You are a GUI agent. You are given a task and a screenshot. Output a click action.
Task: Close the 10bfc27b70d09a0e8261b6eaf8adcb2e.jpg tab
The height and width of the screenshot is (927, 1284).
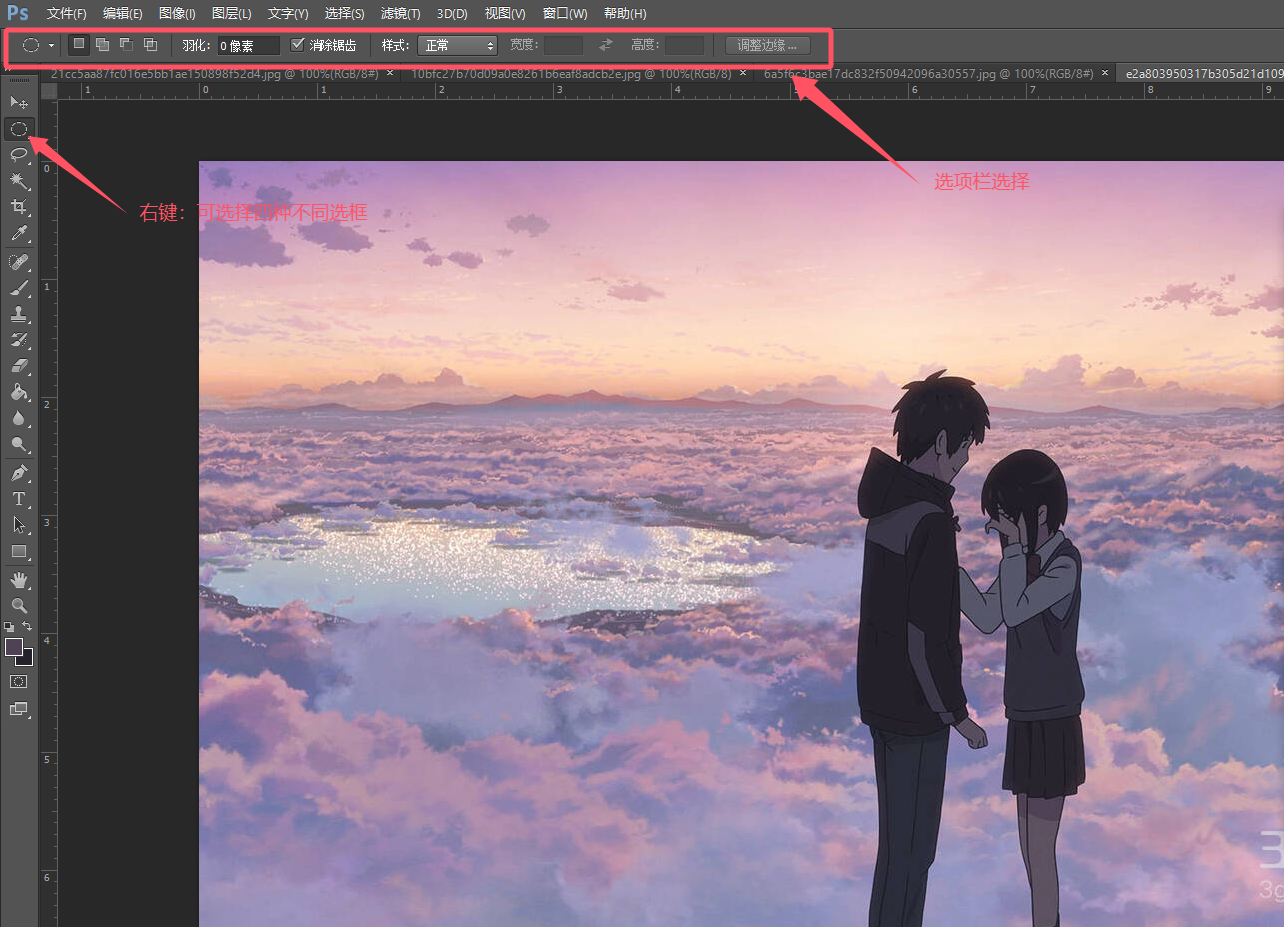(743, 73)
